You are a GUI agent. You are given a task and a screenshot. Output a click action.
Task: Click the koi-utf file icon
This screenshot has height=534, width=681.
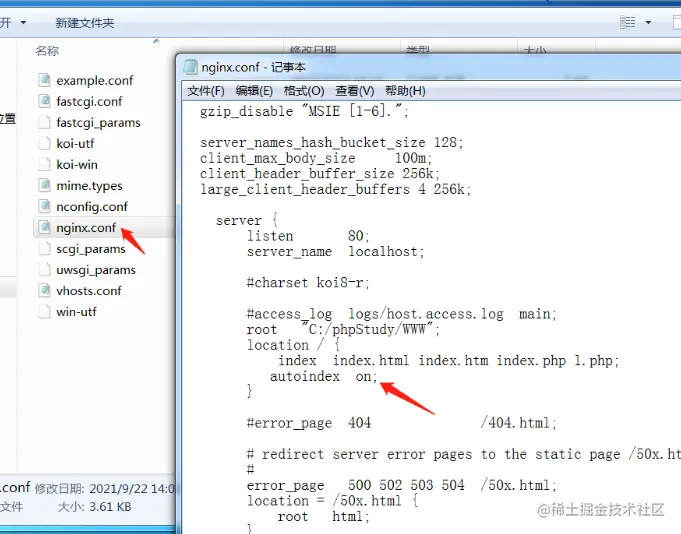(x=44, y=143)
